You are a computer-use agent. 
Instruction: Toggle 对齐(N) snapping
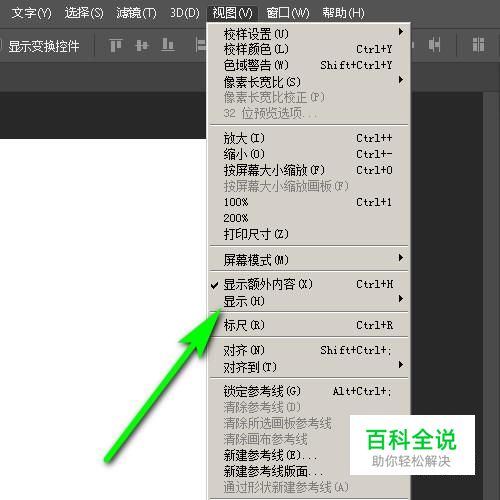tap(309, 350)
